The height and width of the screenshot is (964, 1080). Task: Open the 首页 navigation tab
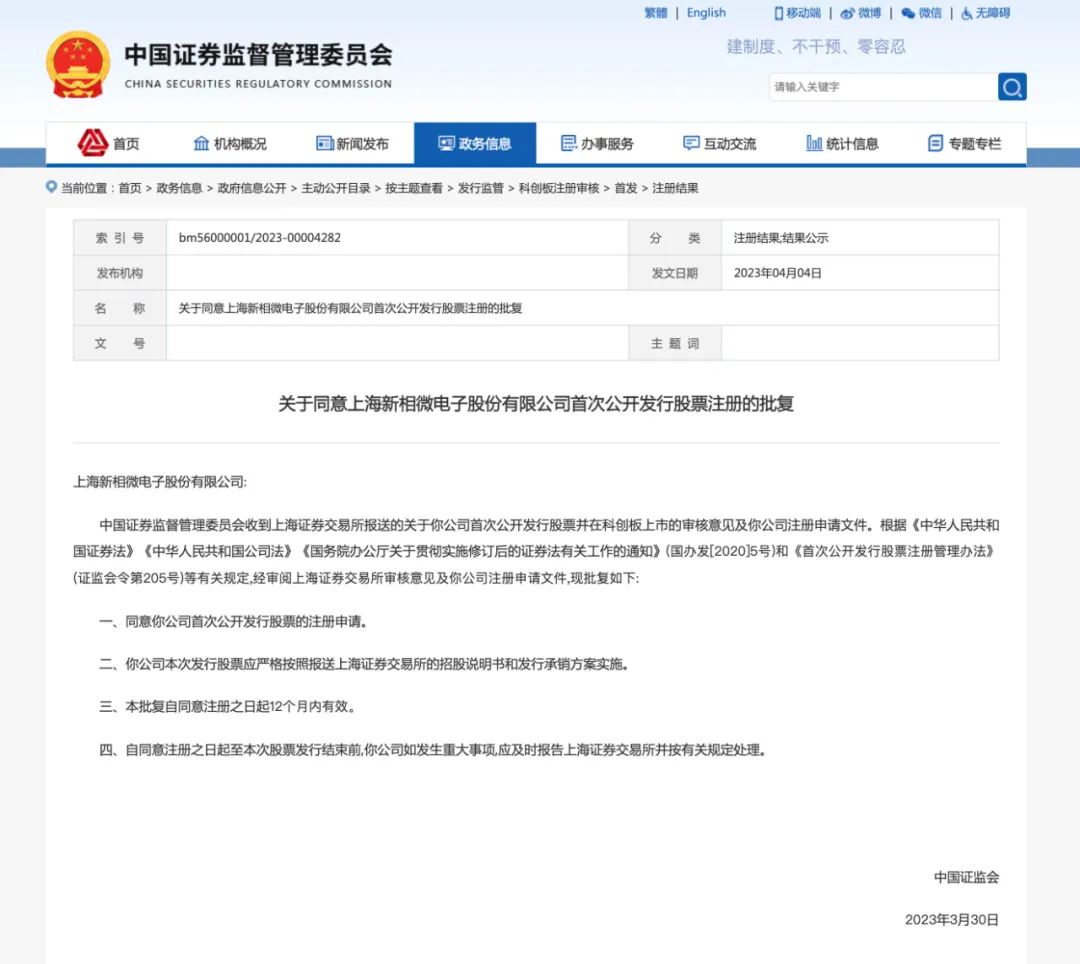click(108, 143)
